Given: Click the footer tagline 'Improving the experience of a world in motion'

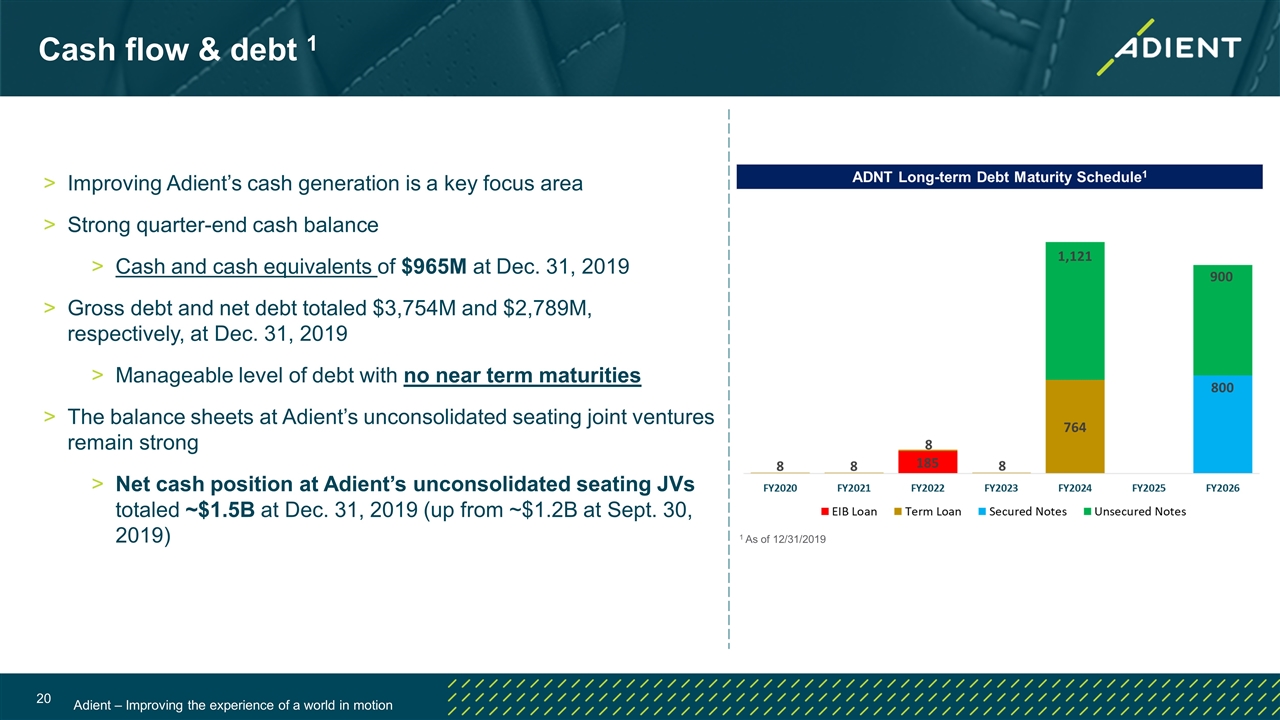Looking at the screenshot, I should pyautogui.click(x=261, y=706).
